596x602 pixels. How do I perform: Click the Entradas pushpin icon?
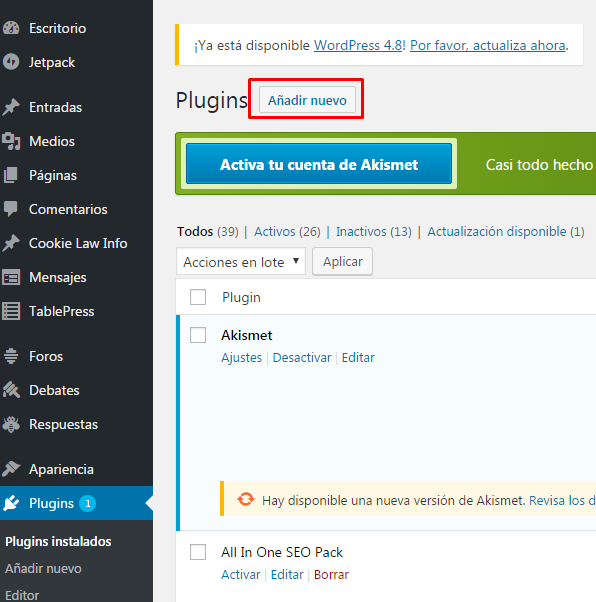[x=11, y=107]
